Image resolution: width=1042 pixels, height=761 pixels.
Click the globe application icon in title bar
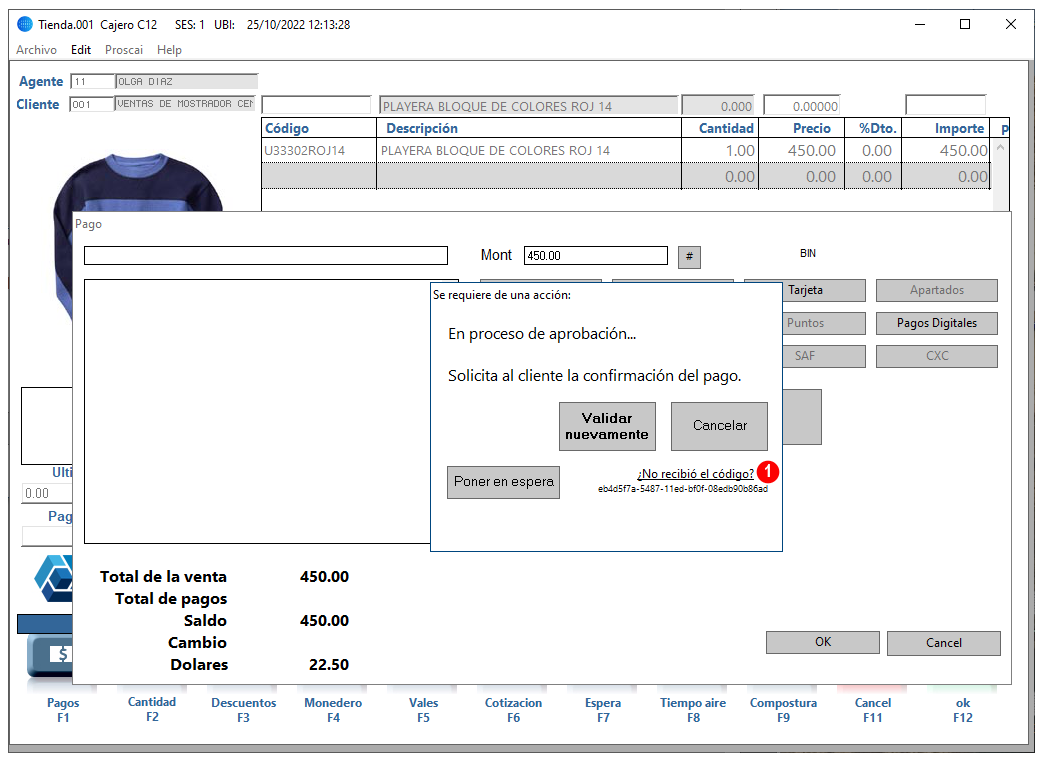pyautogui.click(x=25, y=25)
